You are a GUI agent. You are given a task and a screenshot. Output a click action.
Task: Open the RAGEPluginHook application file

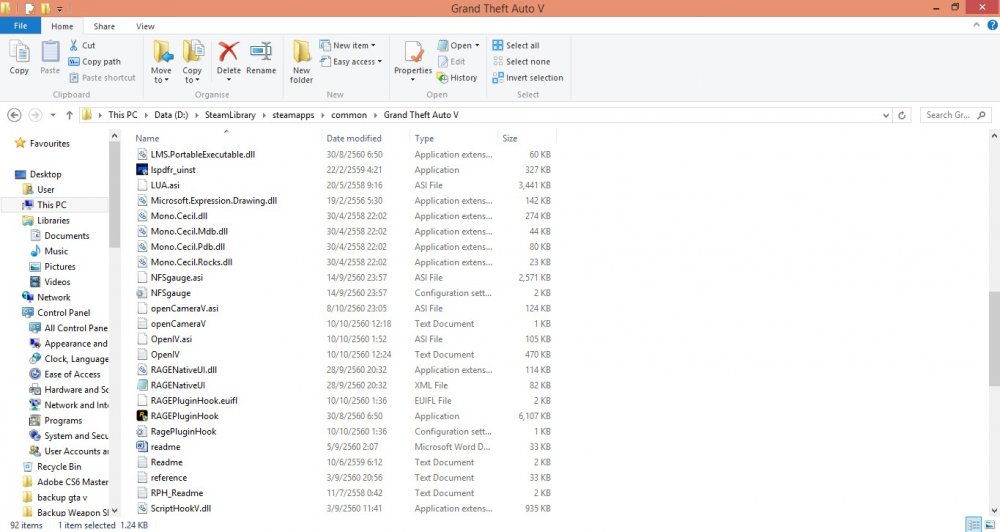pos(184,416)
